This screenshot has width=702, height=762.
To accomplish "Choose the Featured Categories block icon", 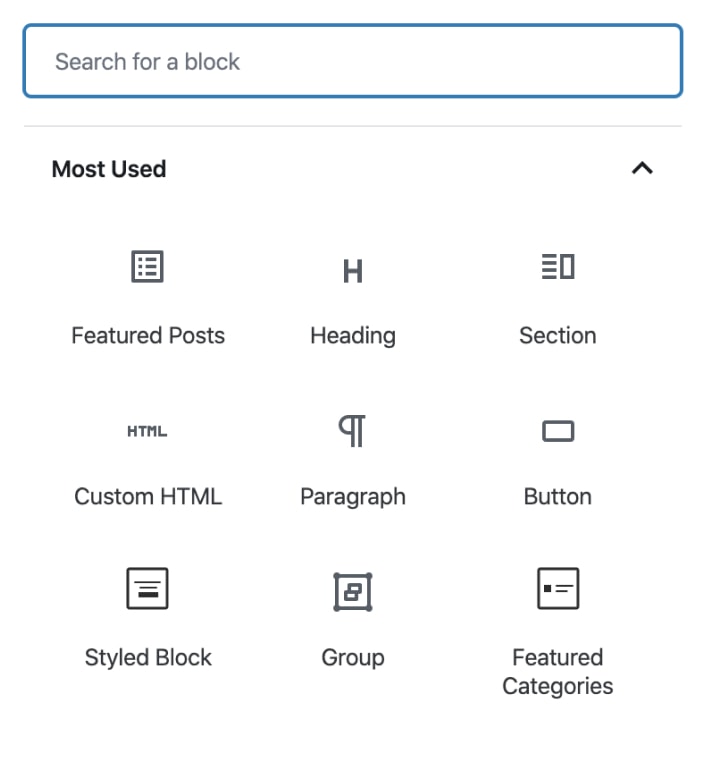I will coord(558,589).
